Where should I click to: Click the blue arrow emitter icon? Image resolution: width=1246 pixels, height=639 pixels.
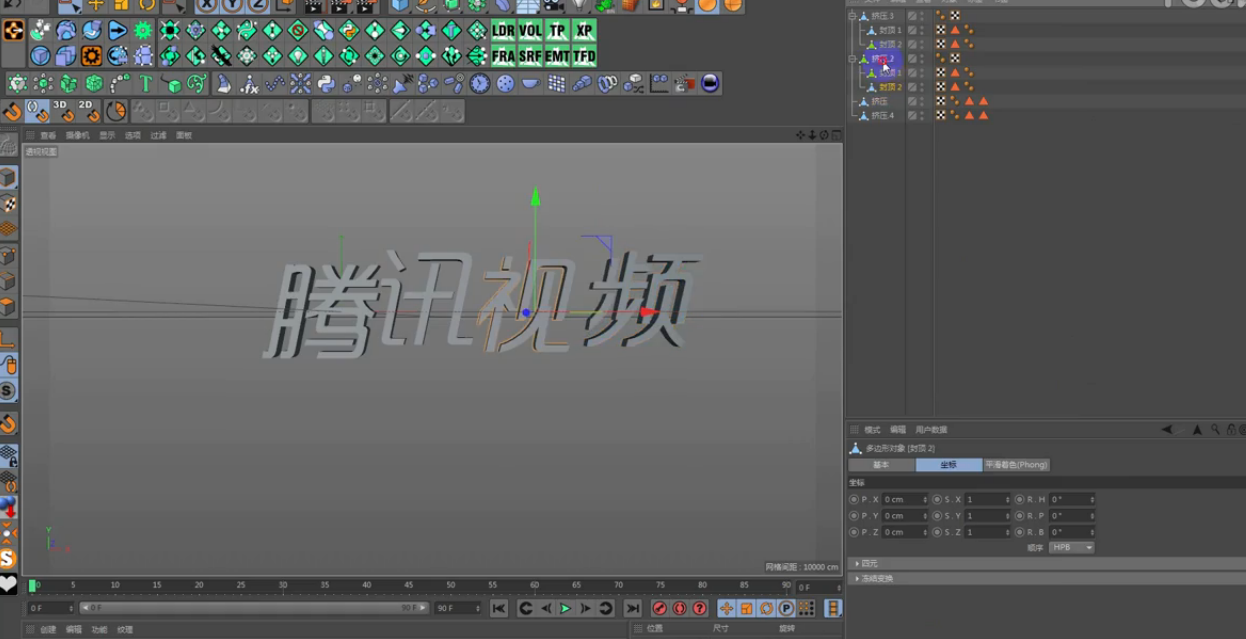118,31
